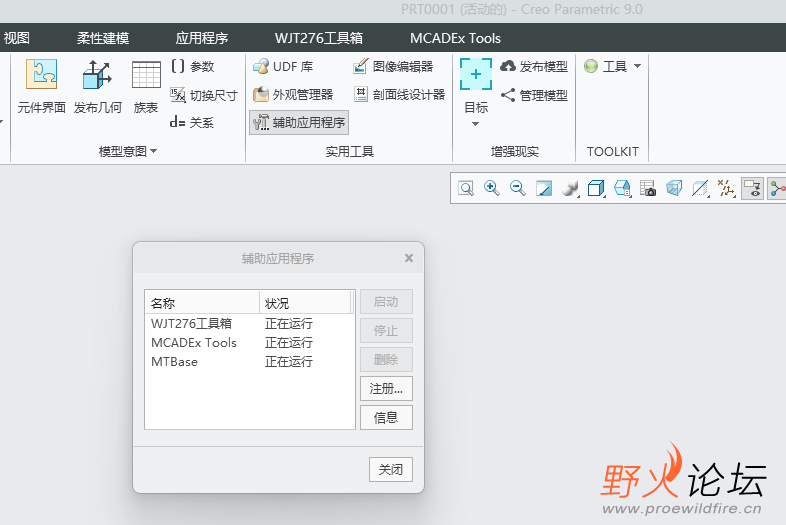The height and width of the screenshot is (525, 786).
Task: Open the WJT276工具箱 tab
Action: [319, 38]
